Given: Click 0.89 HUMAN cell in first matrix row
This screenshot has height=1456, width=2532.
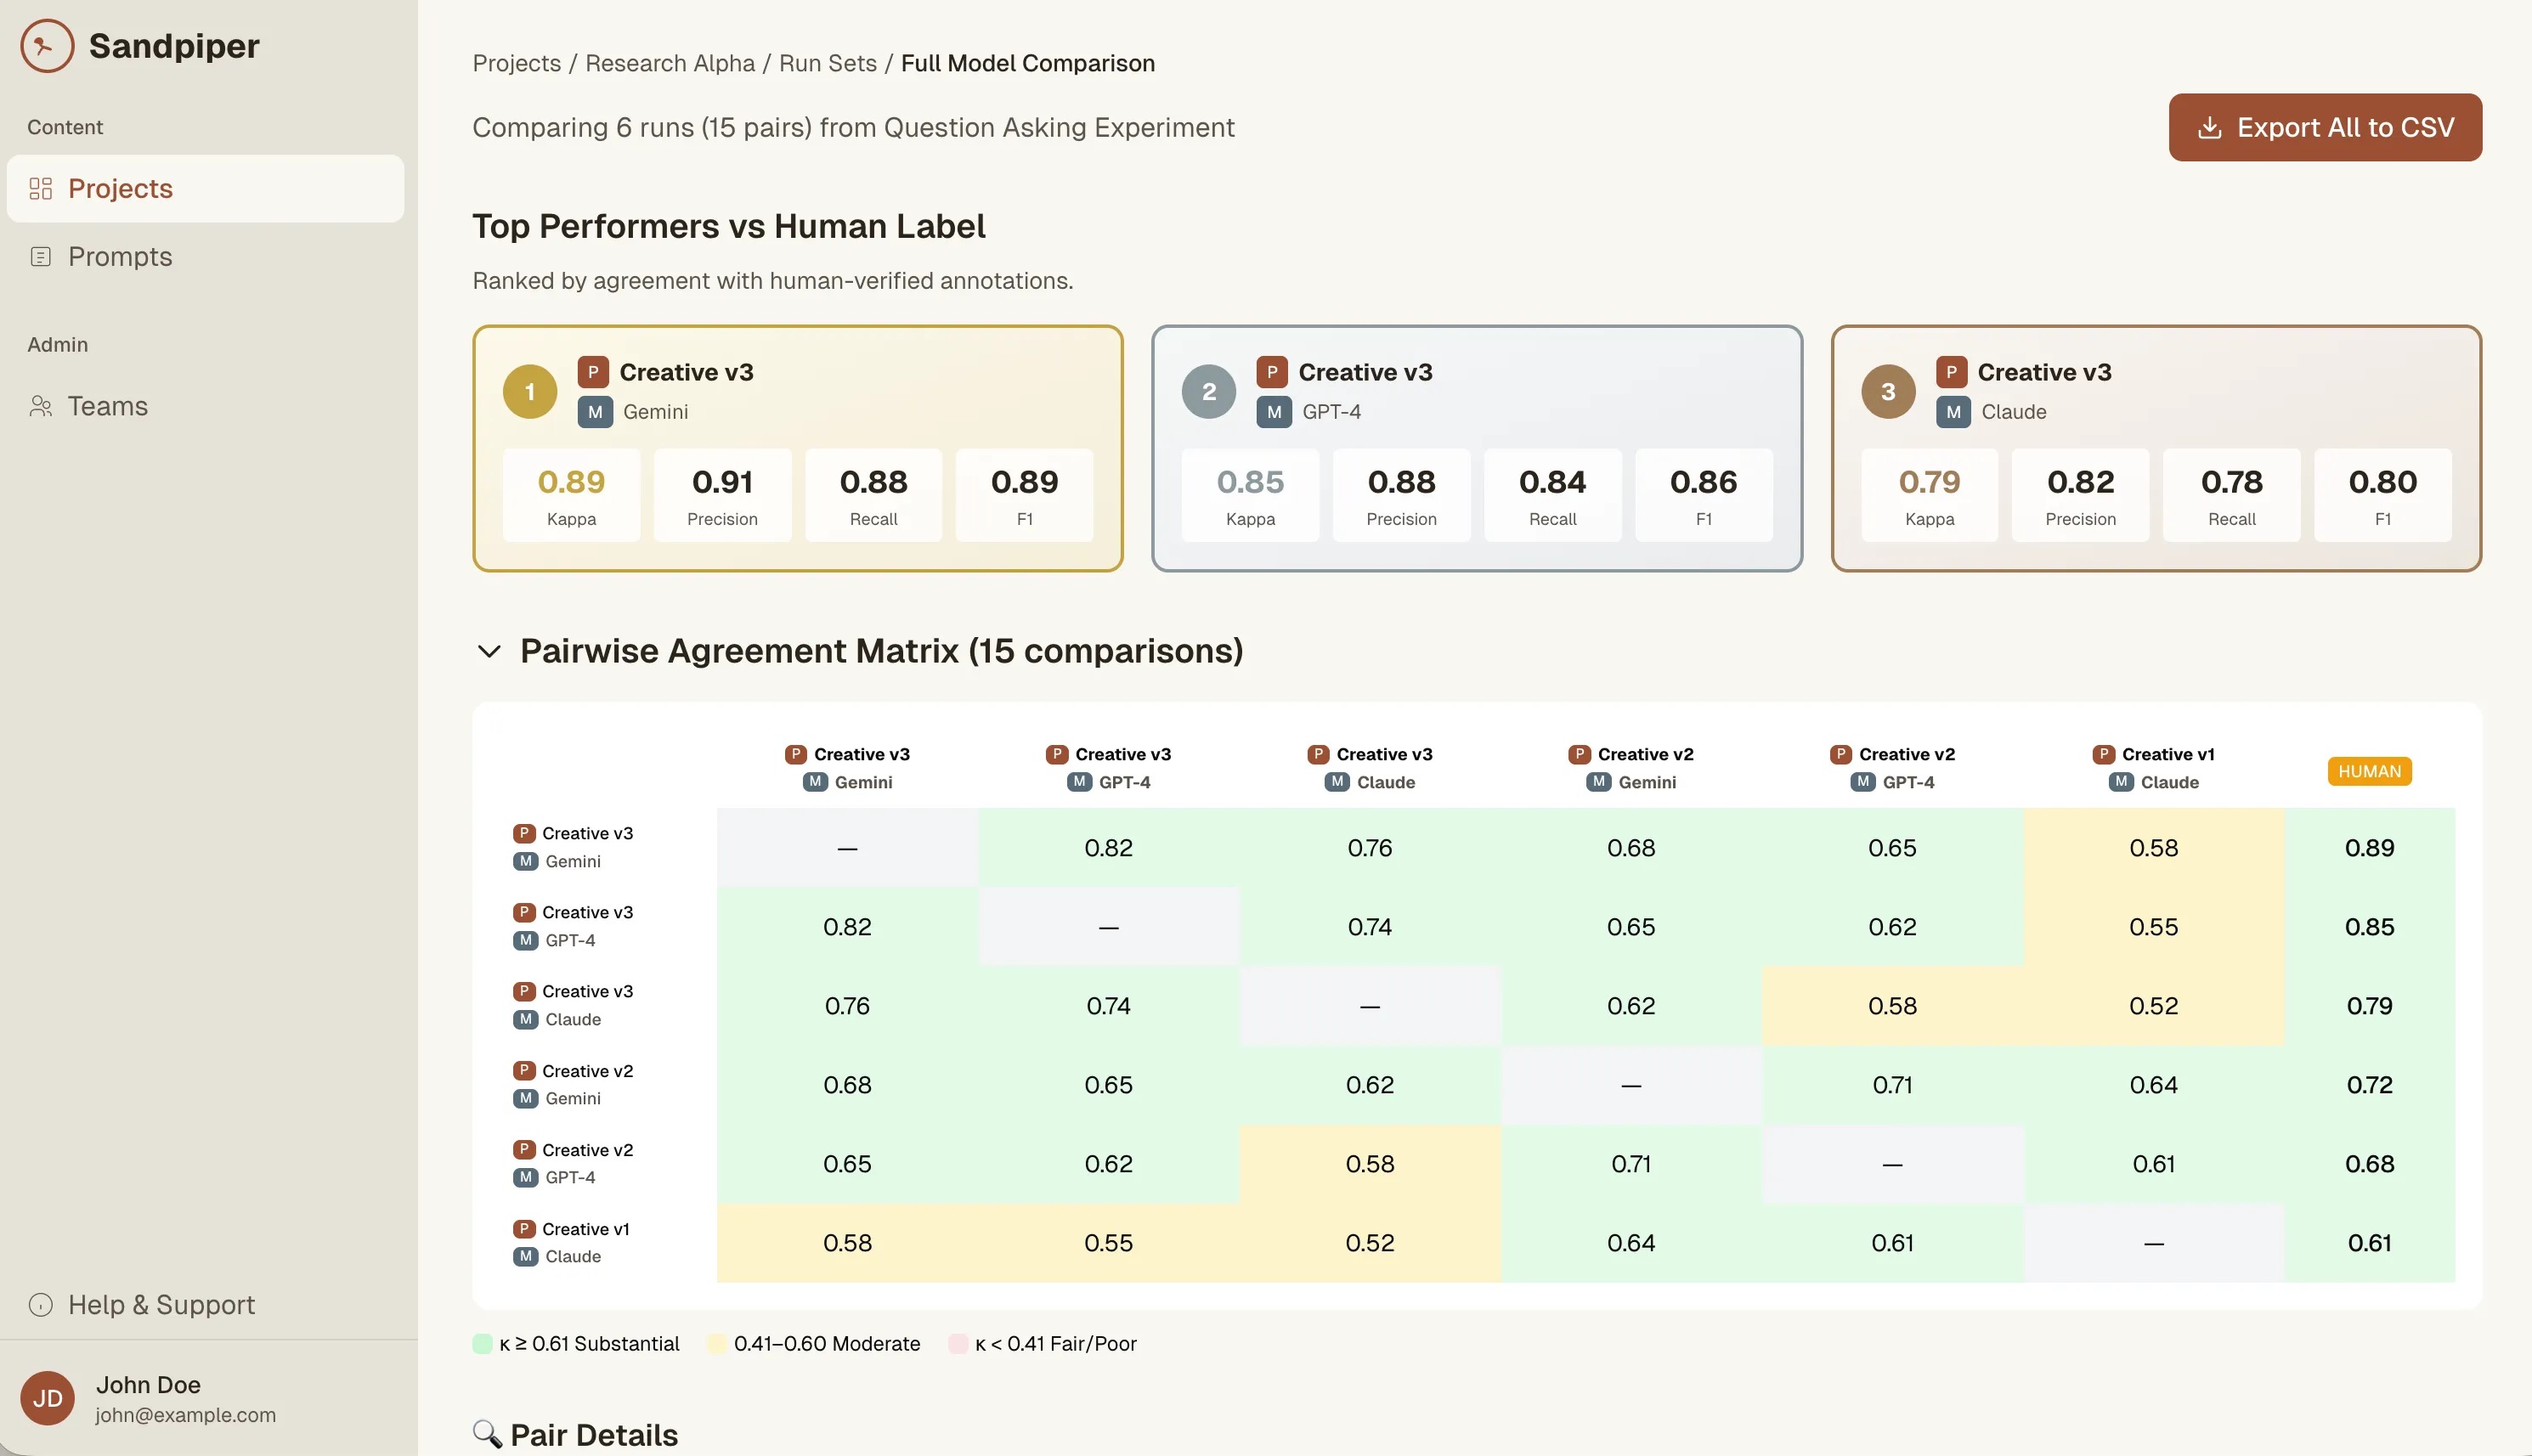Looking at the screenshot, I should 2369,847.
